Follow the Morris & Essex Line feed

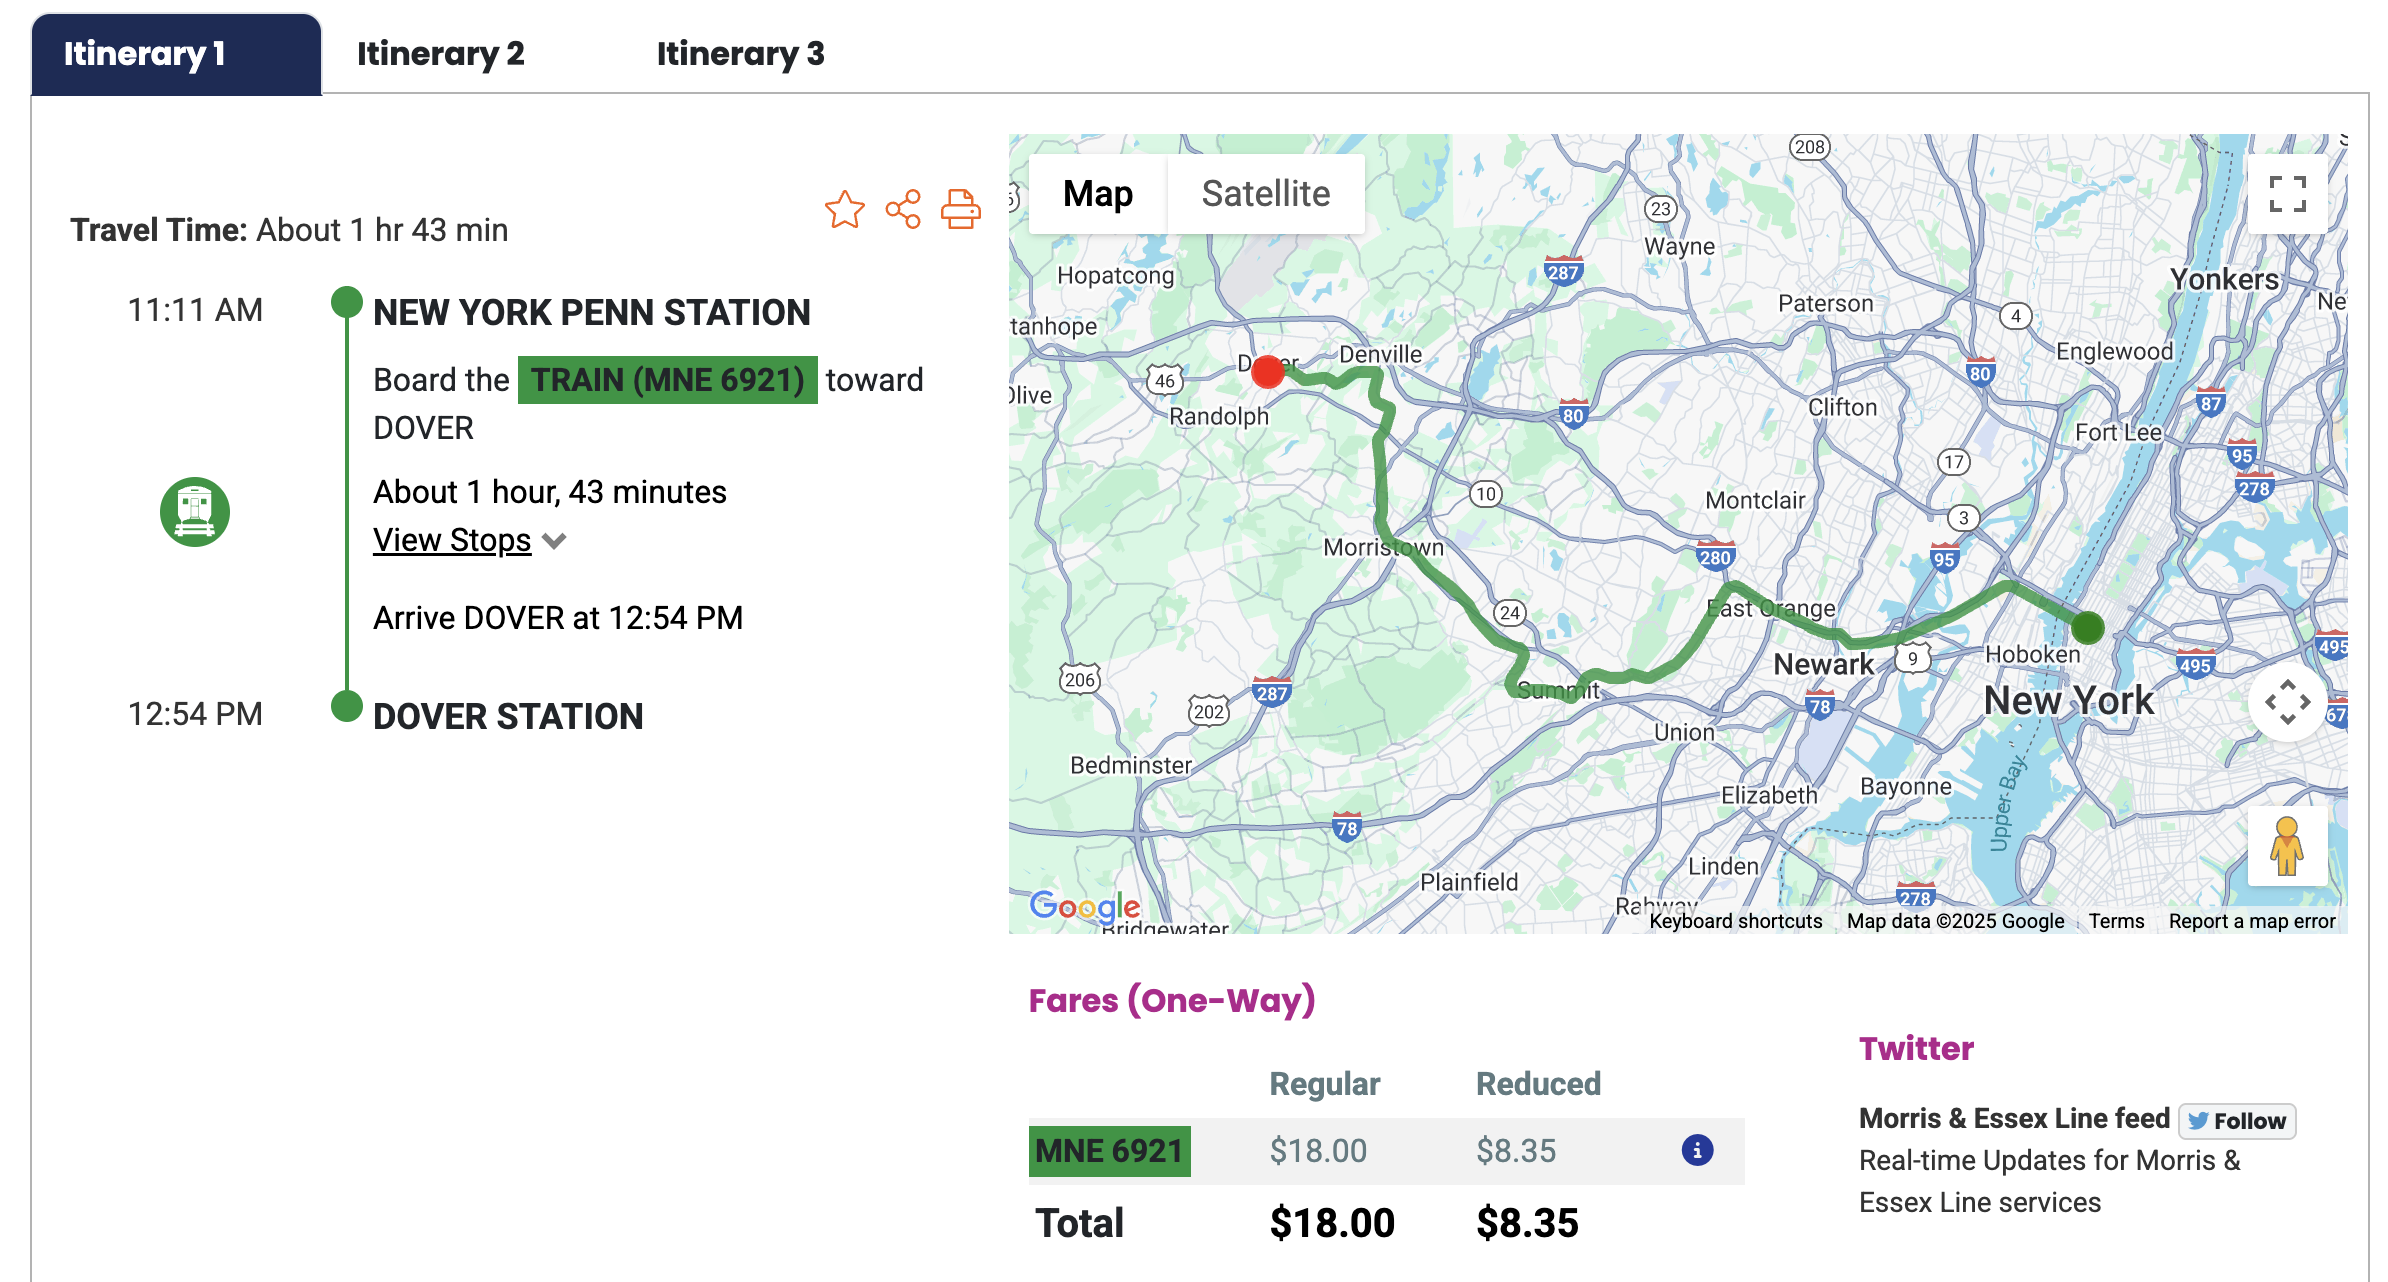2237,1121
